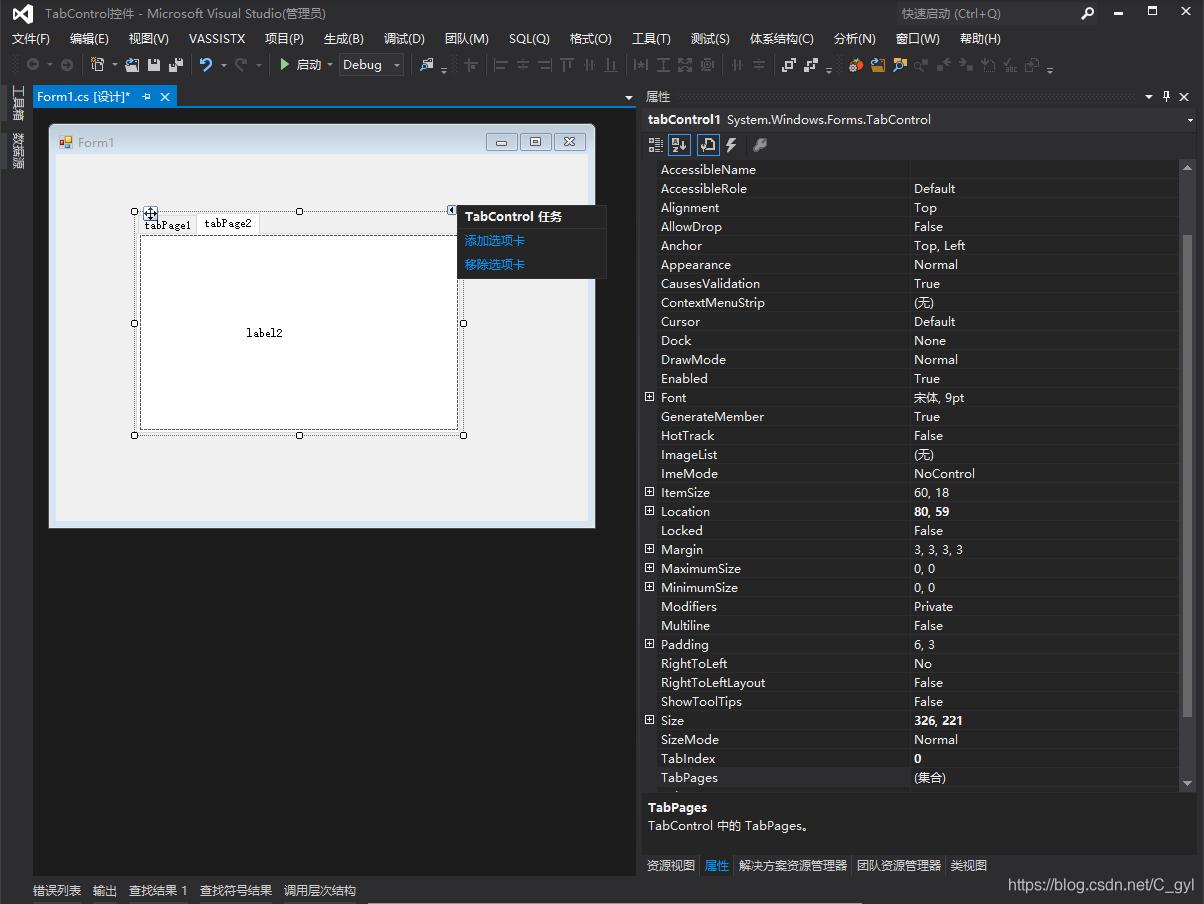Click the green Start debugging arrow

[x=285, y=65]
